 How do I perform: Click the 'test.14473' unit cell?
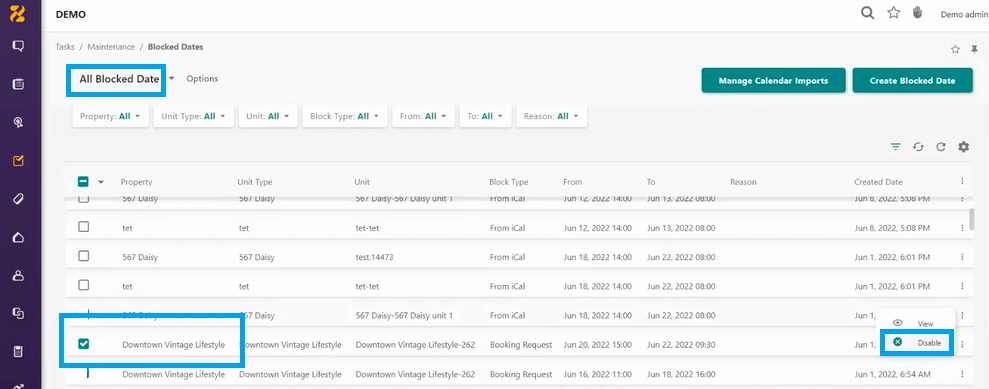[x=375, y=257]
